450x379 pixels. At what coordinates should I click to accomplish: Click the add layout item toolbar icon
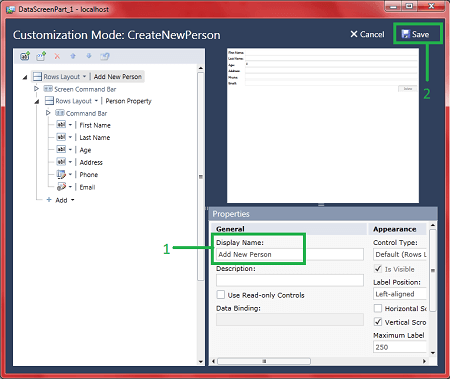click(41, 56)
